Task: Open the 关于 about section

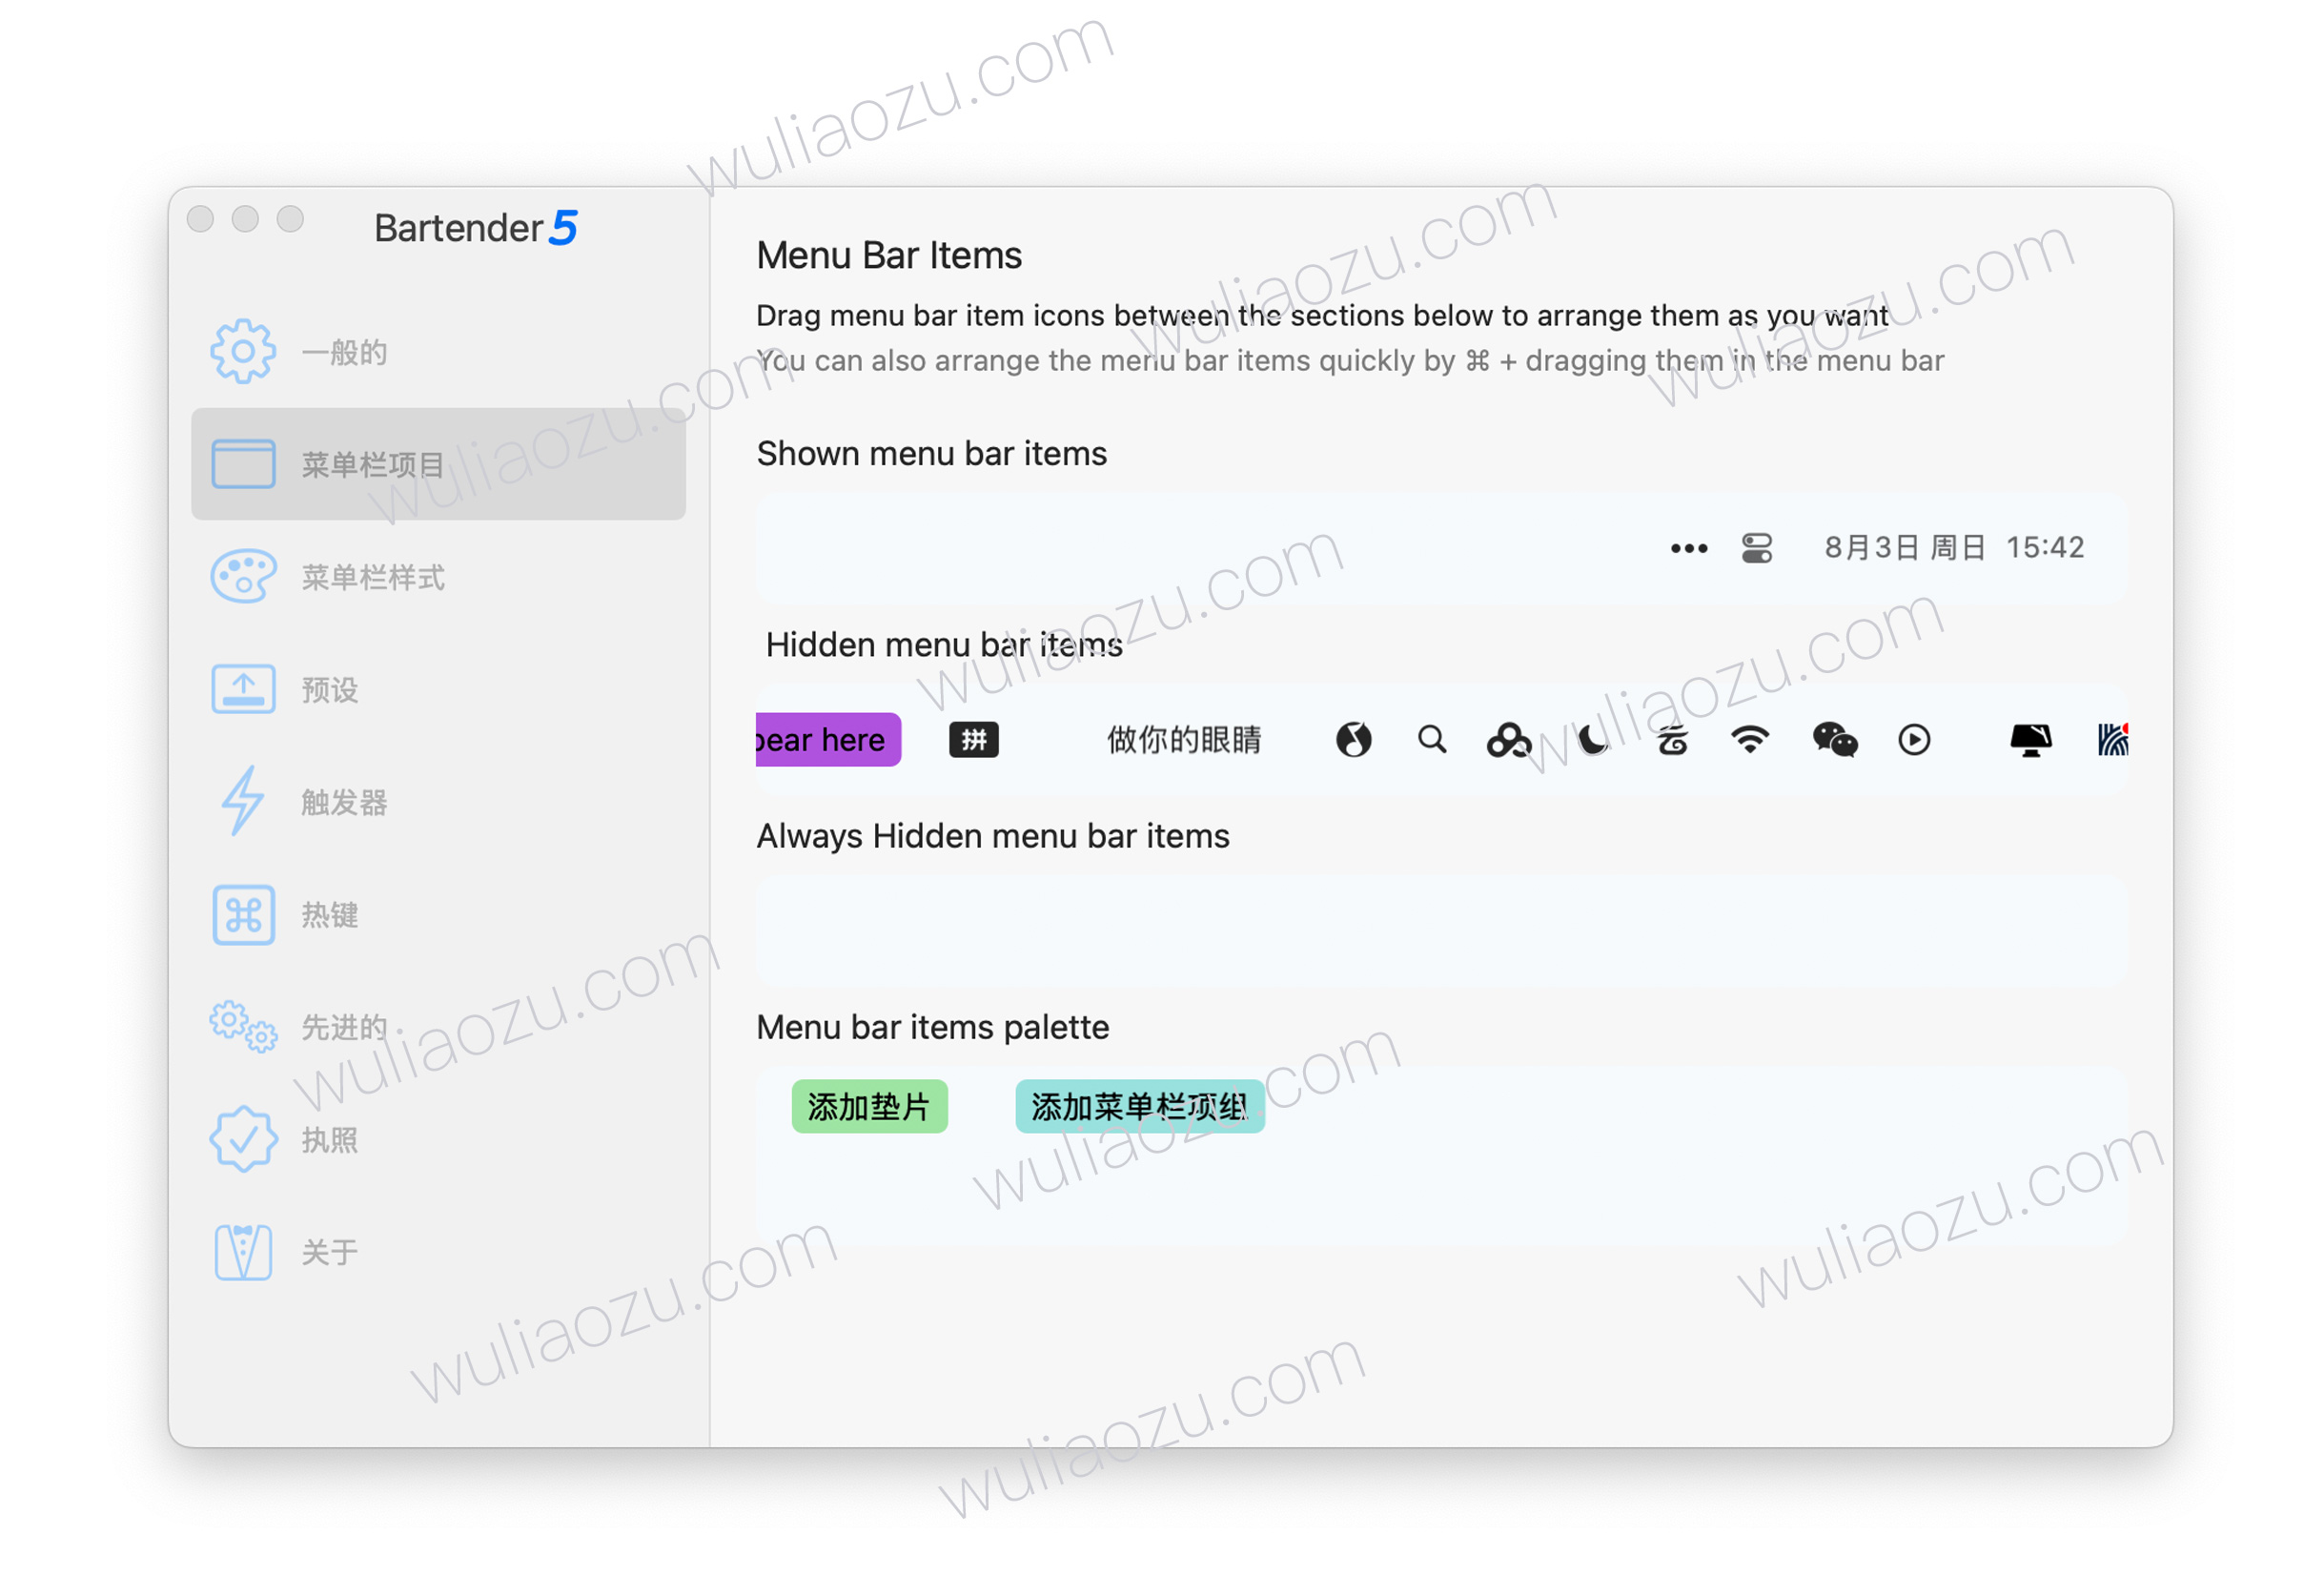Action: (438, 1252)
